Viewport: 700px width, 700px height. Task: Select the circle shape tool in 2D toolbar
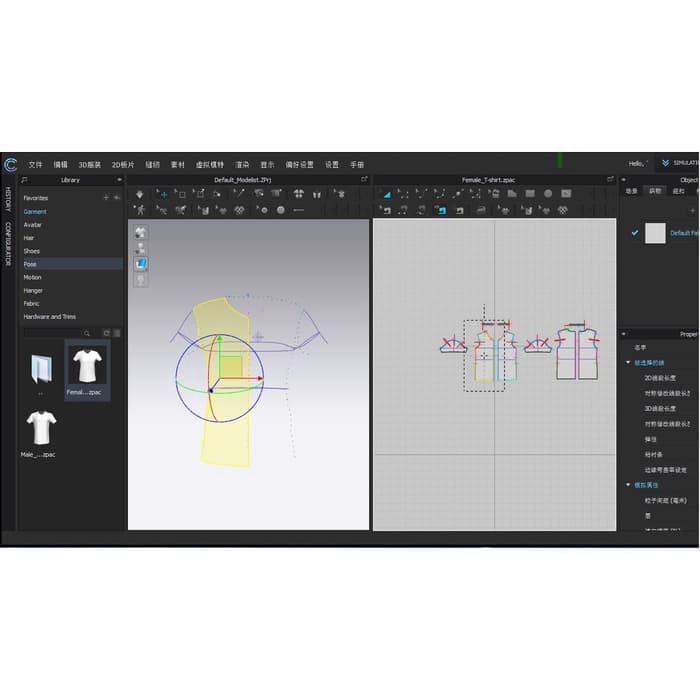coord(548,194)
